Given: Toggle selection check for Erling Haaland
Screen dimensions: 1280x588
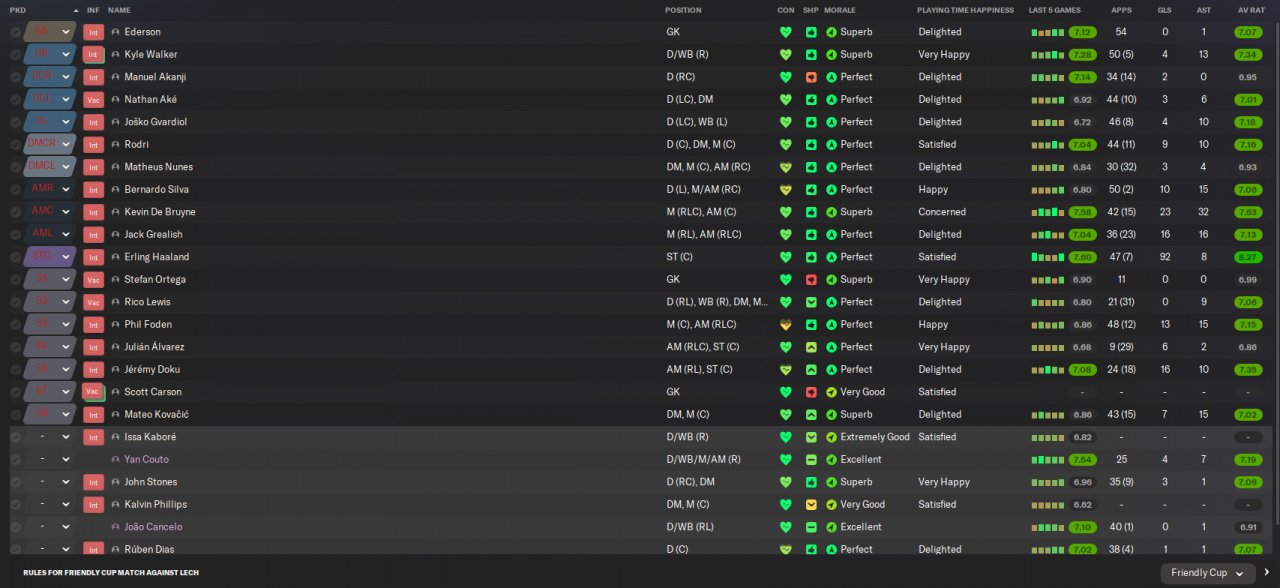Looking at the screenshot, I should [x=15, y=257].
